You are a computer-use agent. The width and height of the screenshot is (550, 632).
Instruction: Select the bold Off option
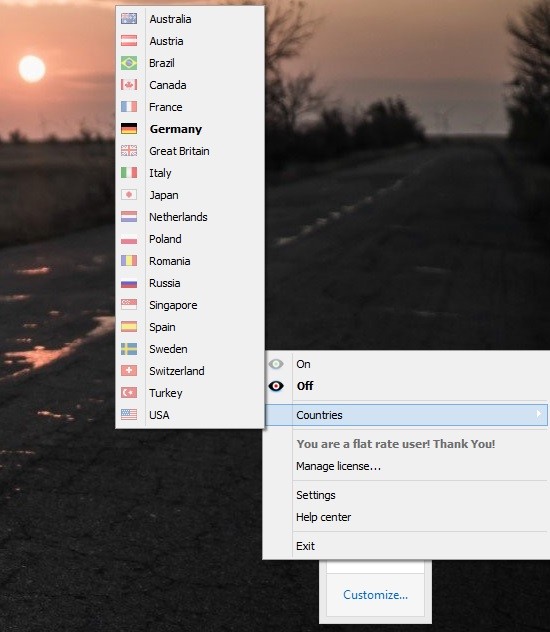305,386
